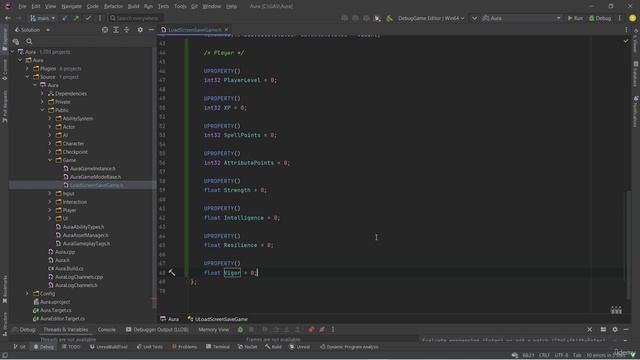The height and width of the screenshot is (360, 640).
Task: Open the Build menu
Action: (133, 7)
